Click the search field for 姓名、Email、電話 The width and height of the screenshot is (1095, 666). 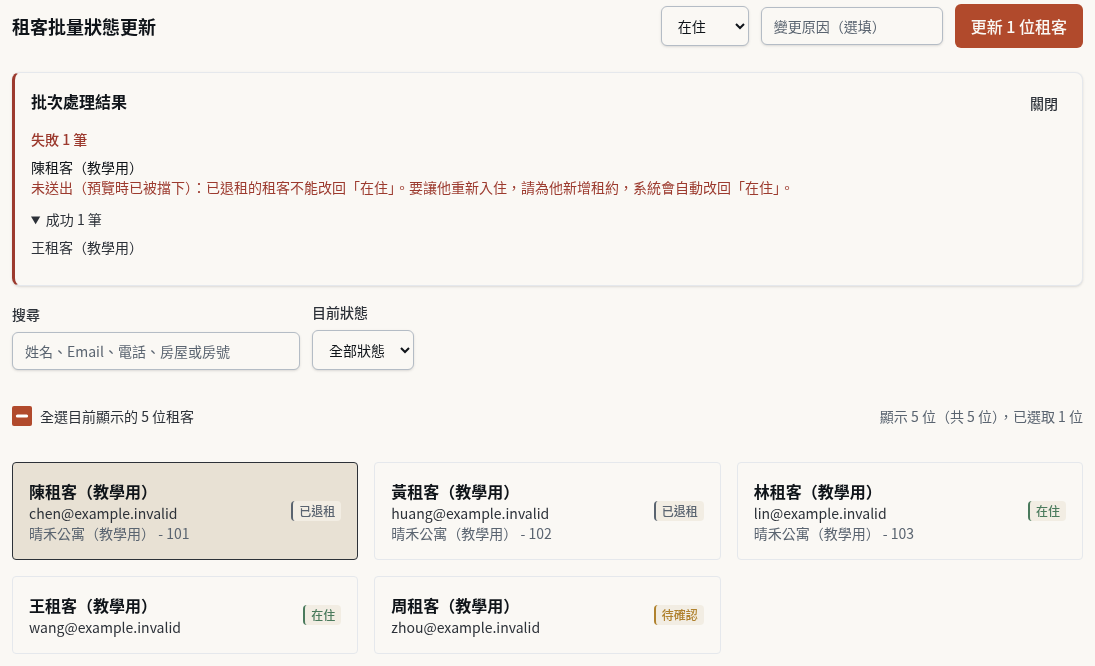click(156, 351)
